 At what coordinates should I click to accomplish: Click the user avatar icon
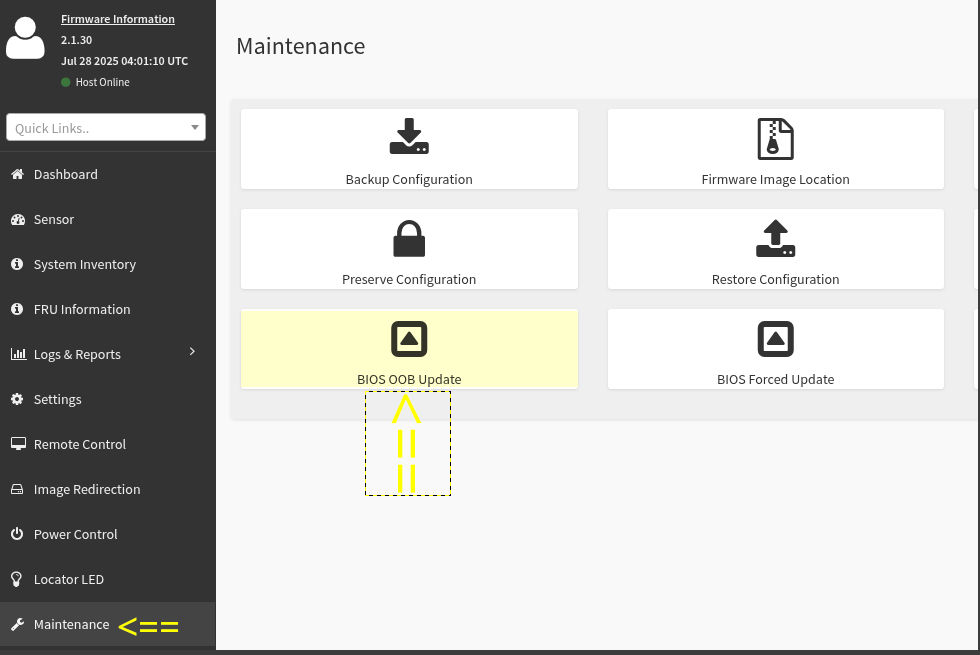[25, 38]
